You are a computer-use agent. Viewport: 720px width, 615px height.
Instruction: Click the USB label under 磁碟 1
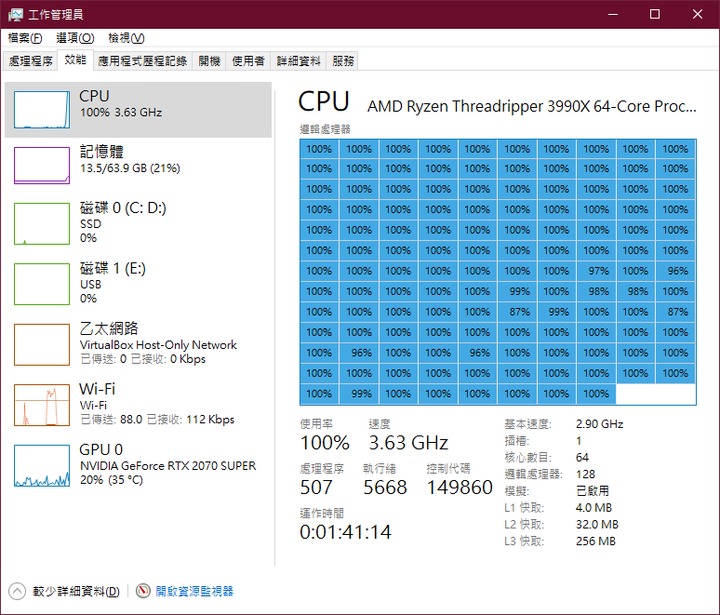90,284
